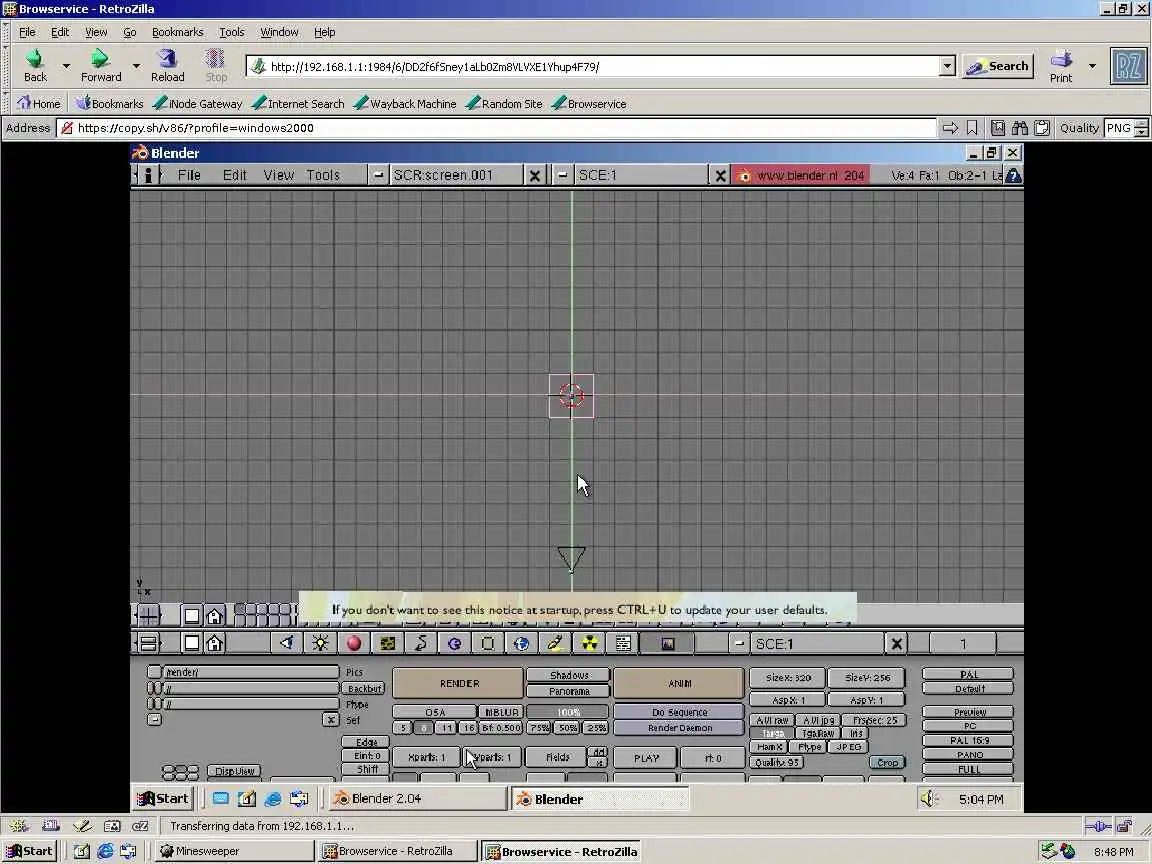Open the SCR screen browse dropdown
This screenshot has width=1152, height=864.
click(x=378, y=175)
